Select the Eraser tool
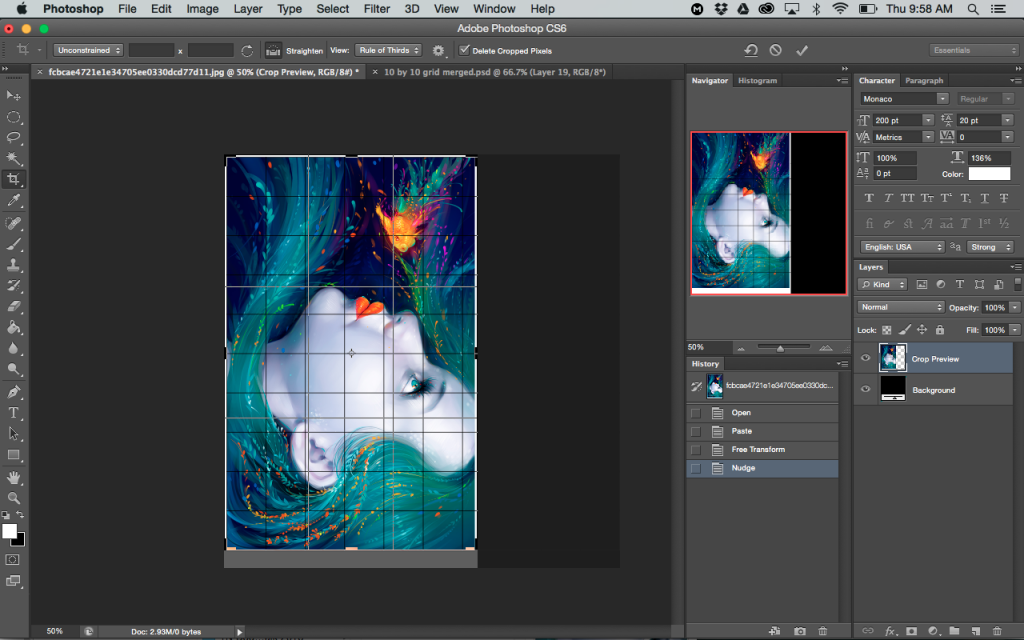 point(13,306)
